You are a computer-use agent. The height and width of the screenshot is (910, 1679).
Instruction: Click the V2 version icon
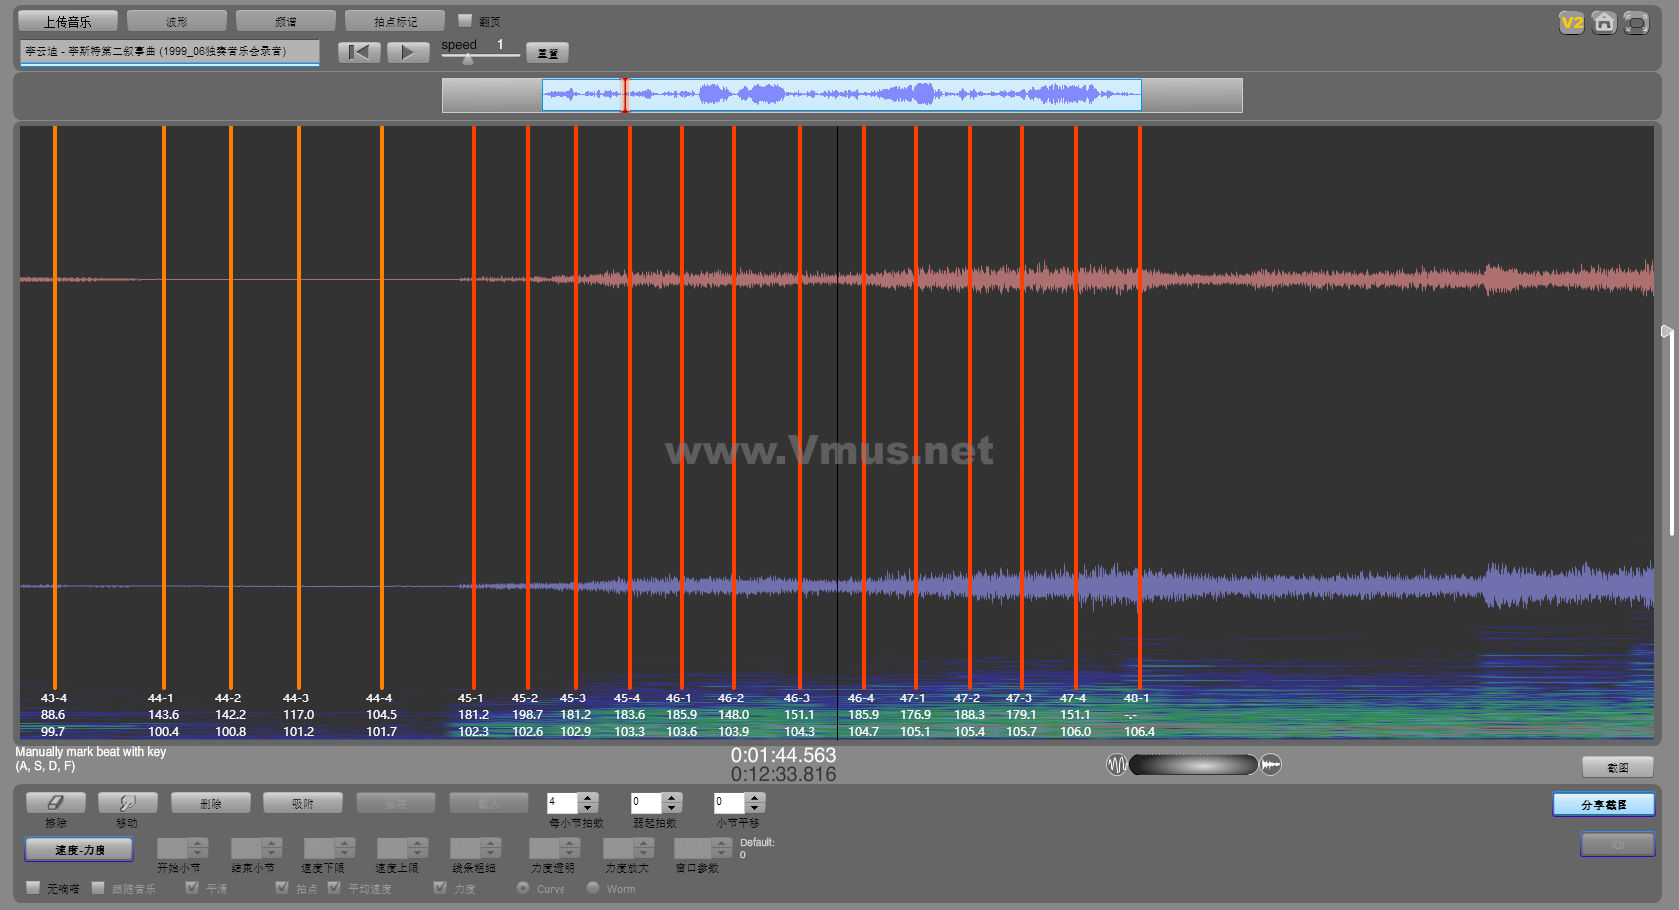1571,22
